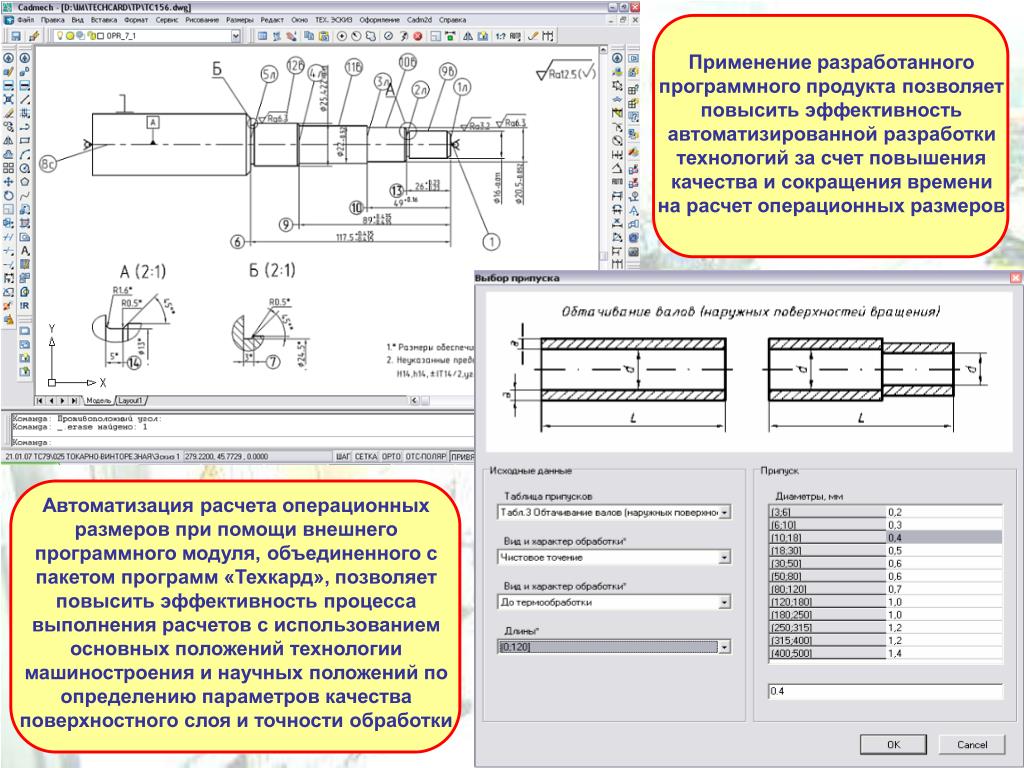1024x768 pixels.
Task: Click the Save floppy-disk icon
Action: click(x=16, y=36)
